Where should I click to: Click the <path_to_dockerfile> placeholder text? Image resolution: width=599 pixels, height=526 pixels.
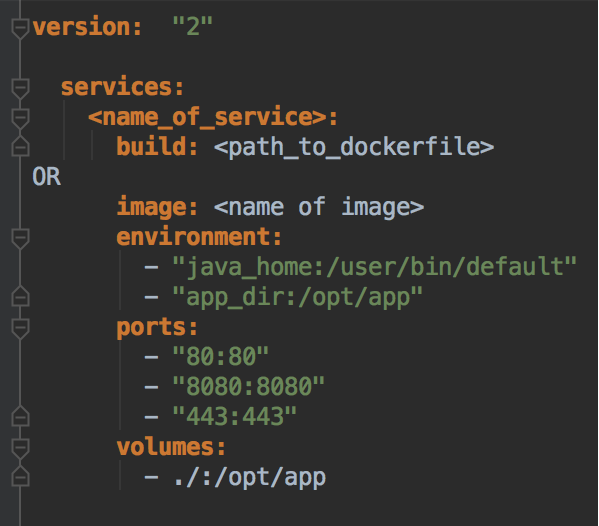click(x=354, y=147)
